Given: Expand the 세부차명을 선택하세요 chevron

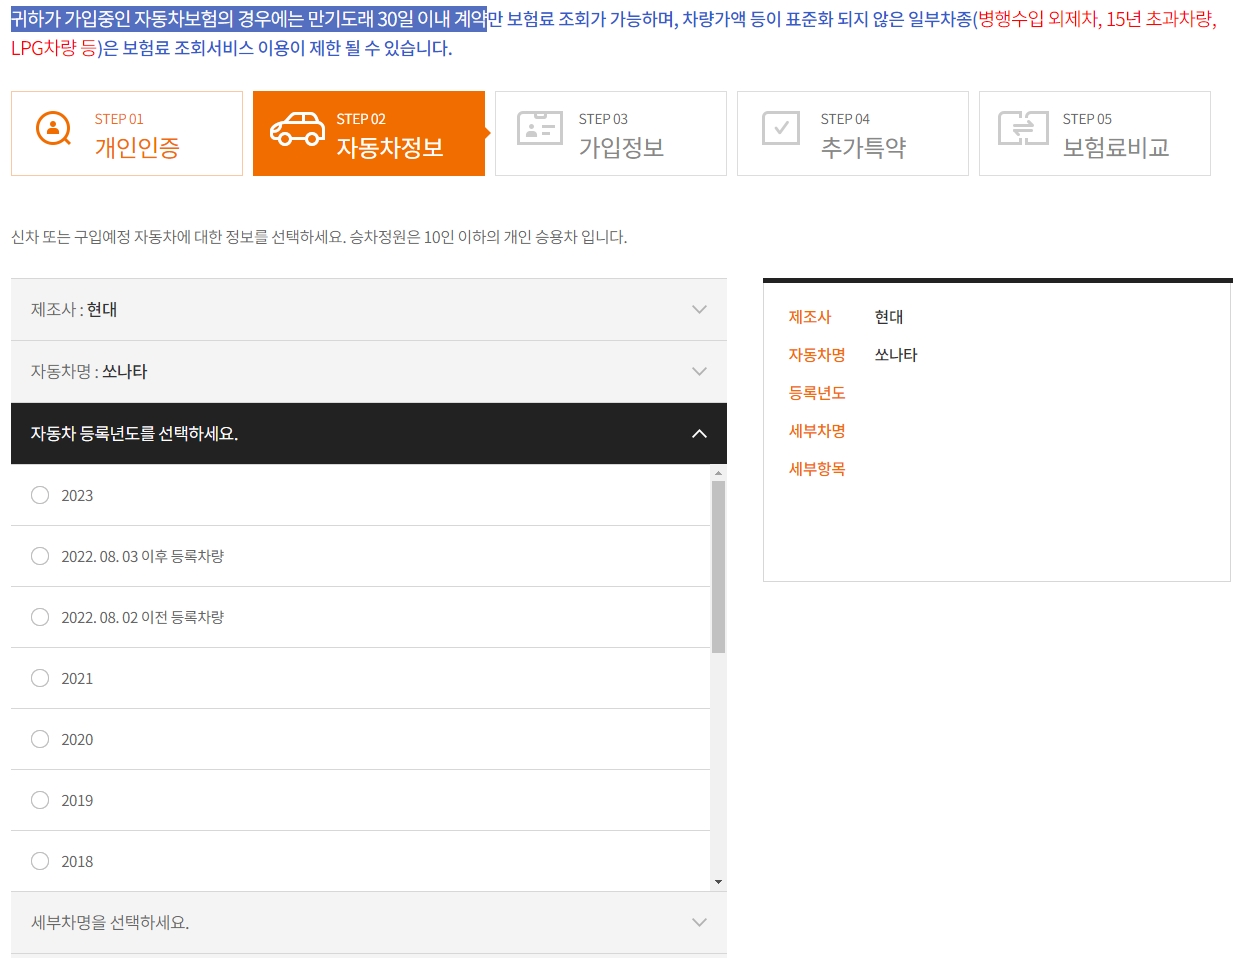Looking at the screenshot, I should click(699, 923).
